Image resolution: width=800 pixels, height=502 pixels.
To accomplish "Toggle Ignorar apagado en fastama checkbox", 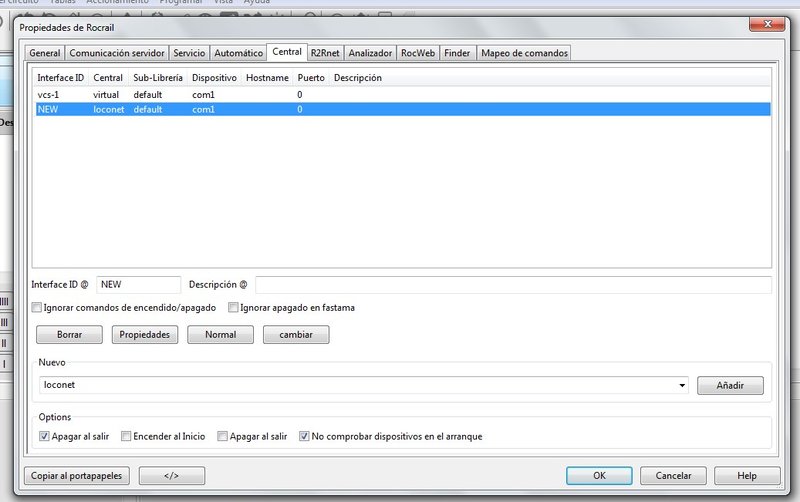I will coord(233,308).
